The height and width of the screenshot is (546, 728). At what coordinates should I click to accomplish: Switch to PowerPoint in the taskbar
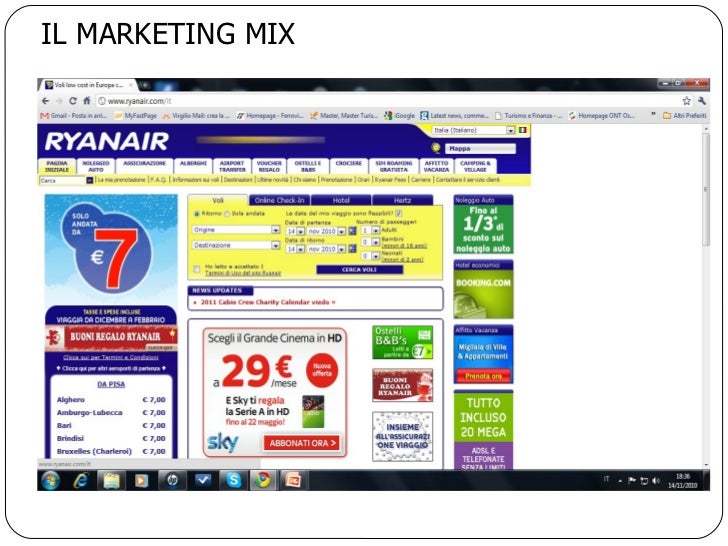click(x=294, y=481)
